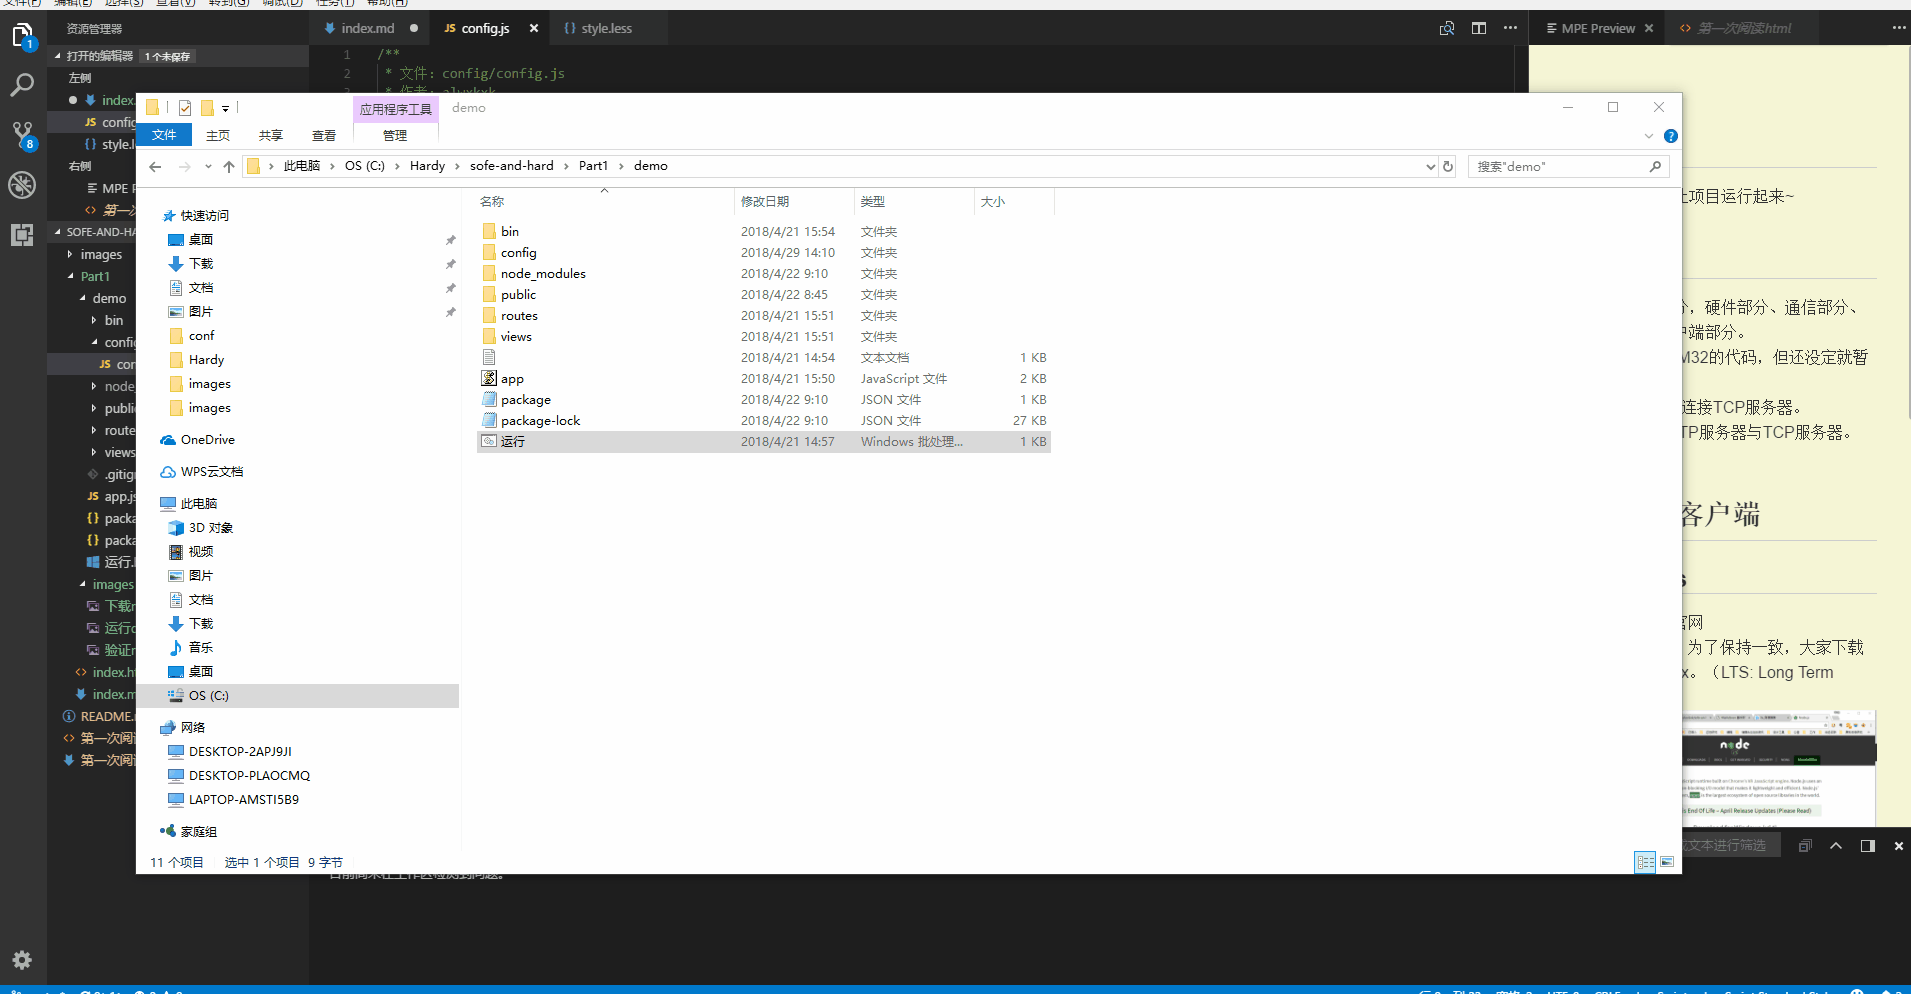Toggle panel position icon in VS Code panel
The width and height of the screenshot is (1911, 994).
1867,846
